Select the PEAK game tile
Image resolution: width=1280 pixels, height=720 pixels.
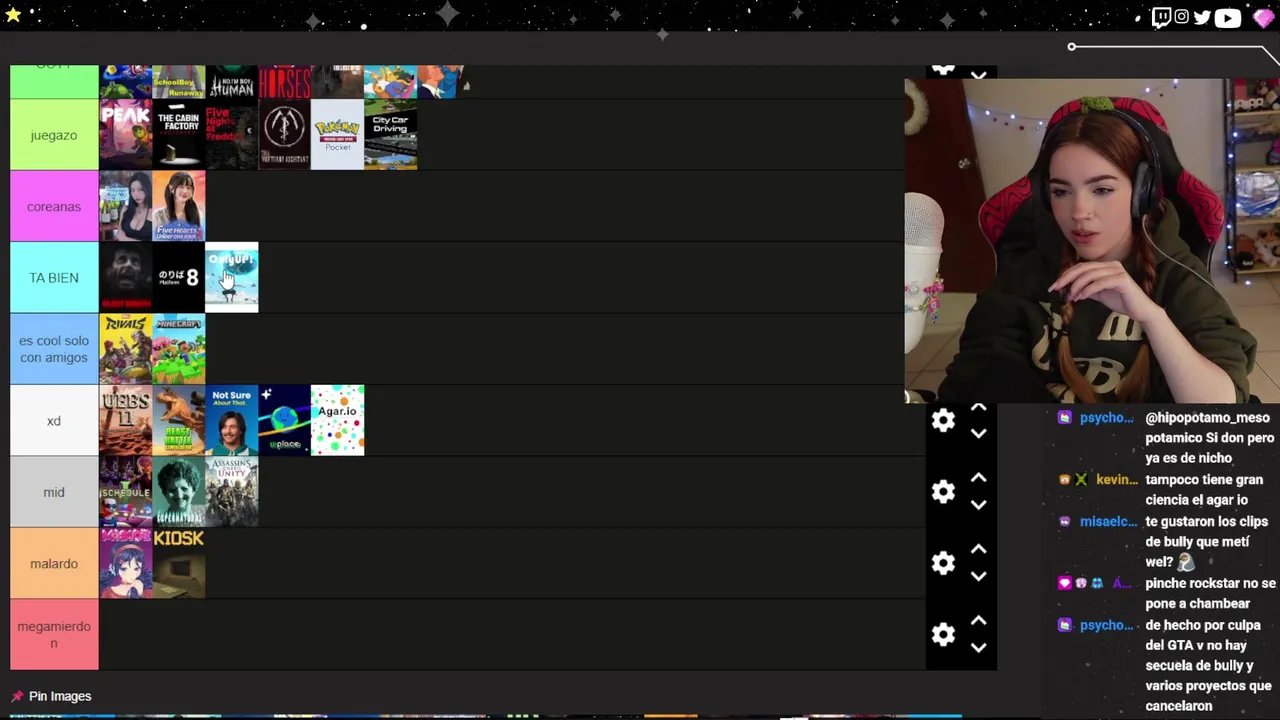125,135
